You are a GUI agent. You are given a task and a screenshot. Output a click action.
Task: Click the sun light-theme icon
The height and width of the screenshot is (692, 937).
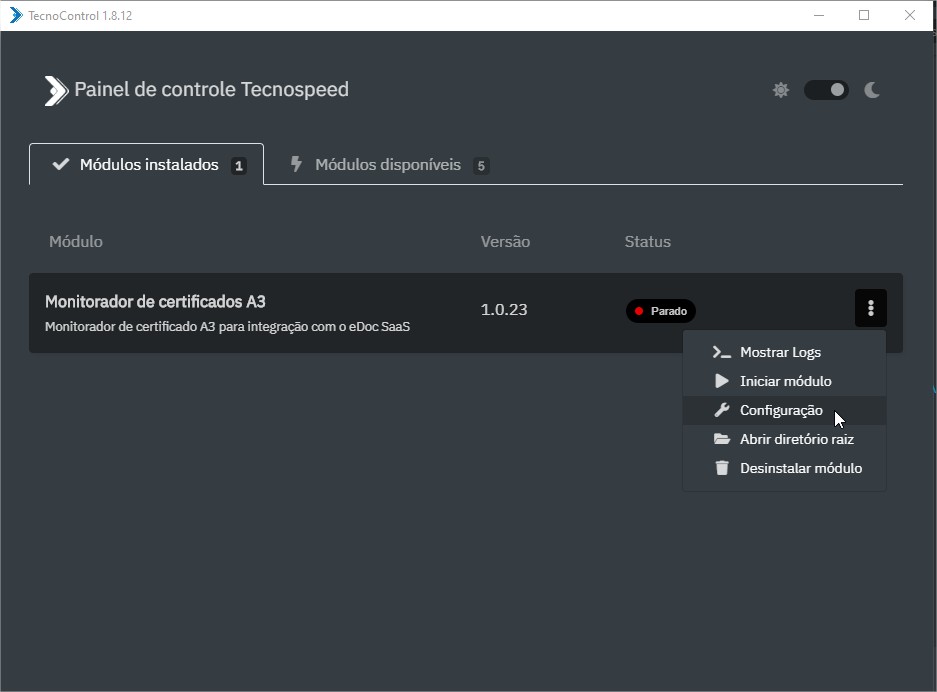click(780, 90)
